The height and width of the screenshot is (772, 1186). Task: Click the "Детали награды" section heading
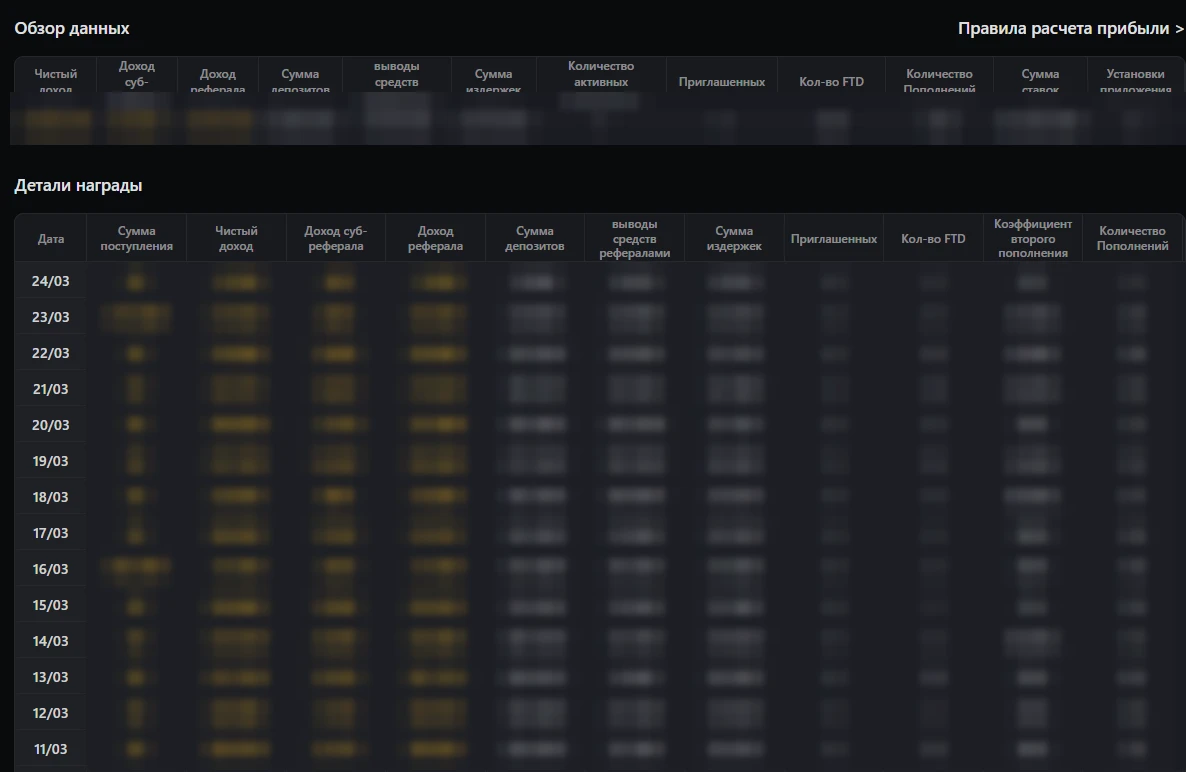coord(77,185)
